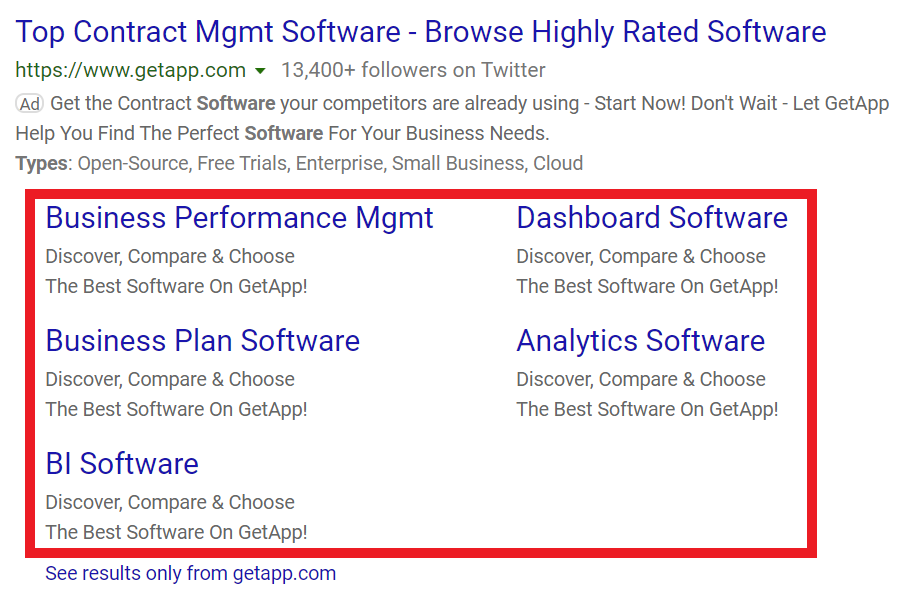Click See results only from getapp.com
The width and height of the screenshot is (904, 610).
(190, 573)
